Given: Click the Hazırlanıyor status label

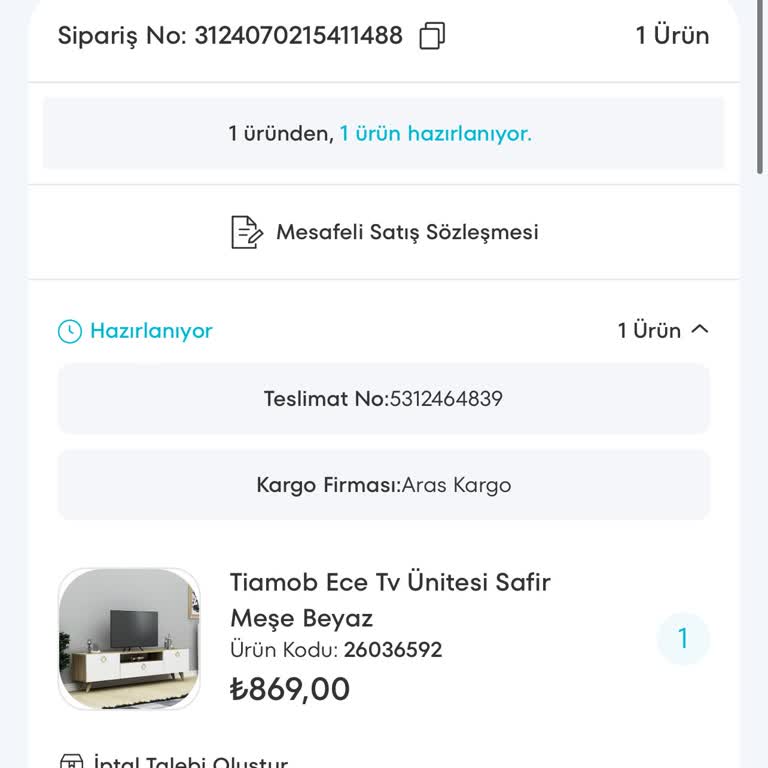Looking at the screenshot, I should click(x=151, y=331).
